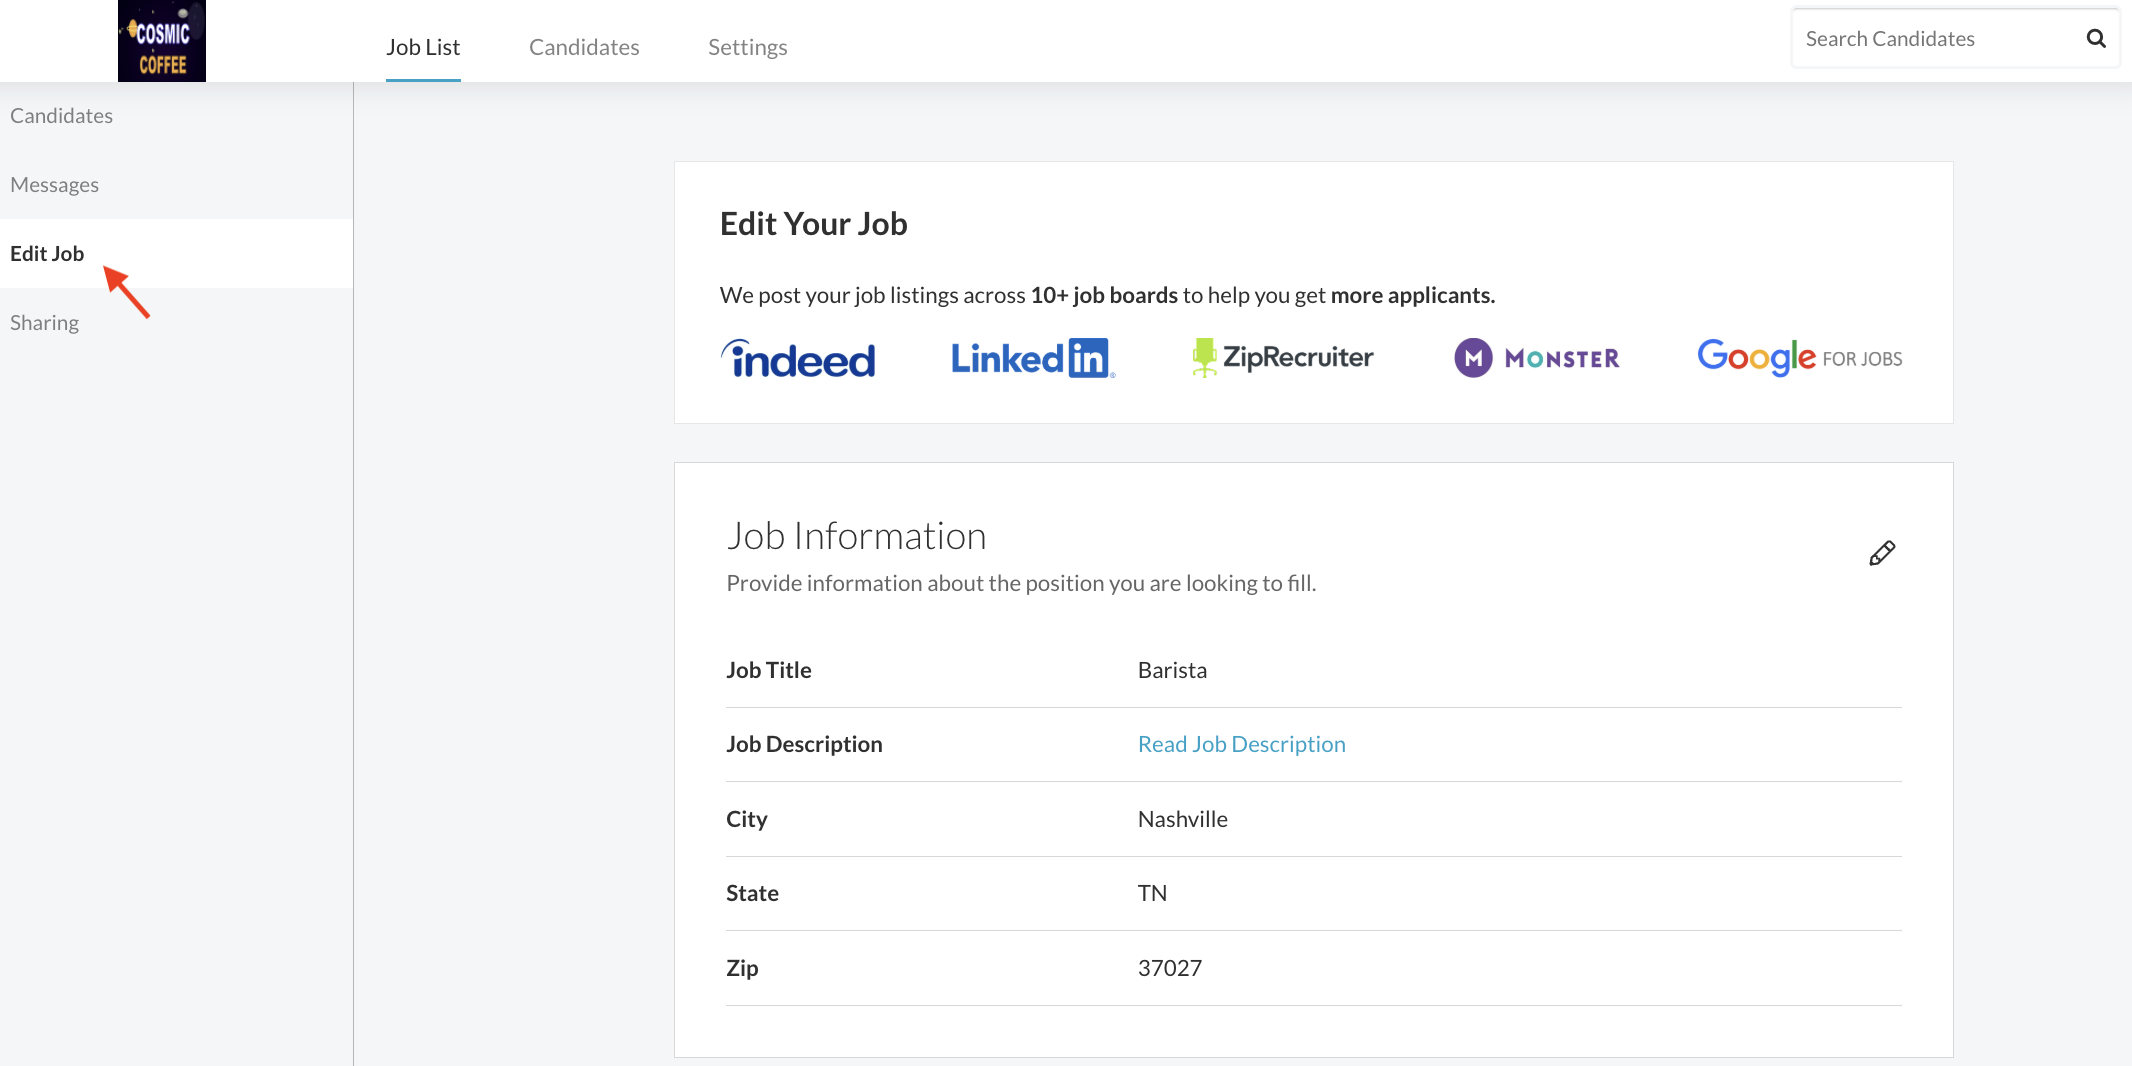Click the Barista job title value
Viewport: 2132px width, 1066px height.
1172,670
